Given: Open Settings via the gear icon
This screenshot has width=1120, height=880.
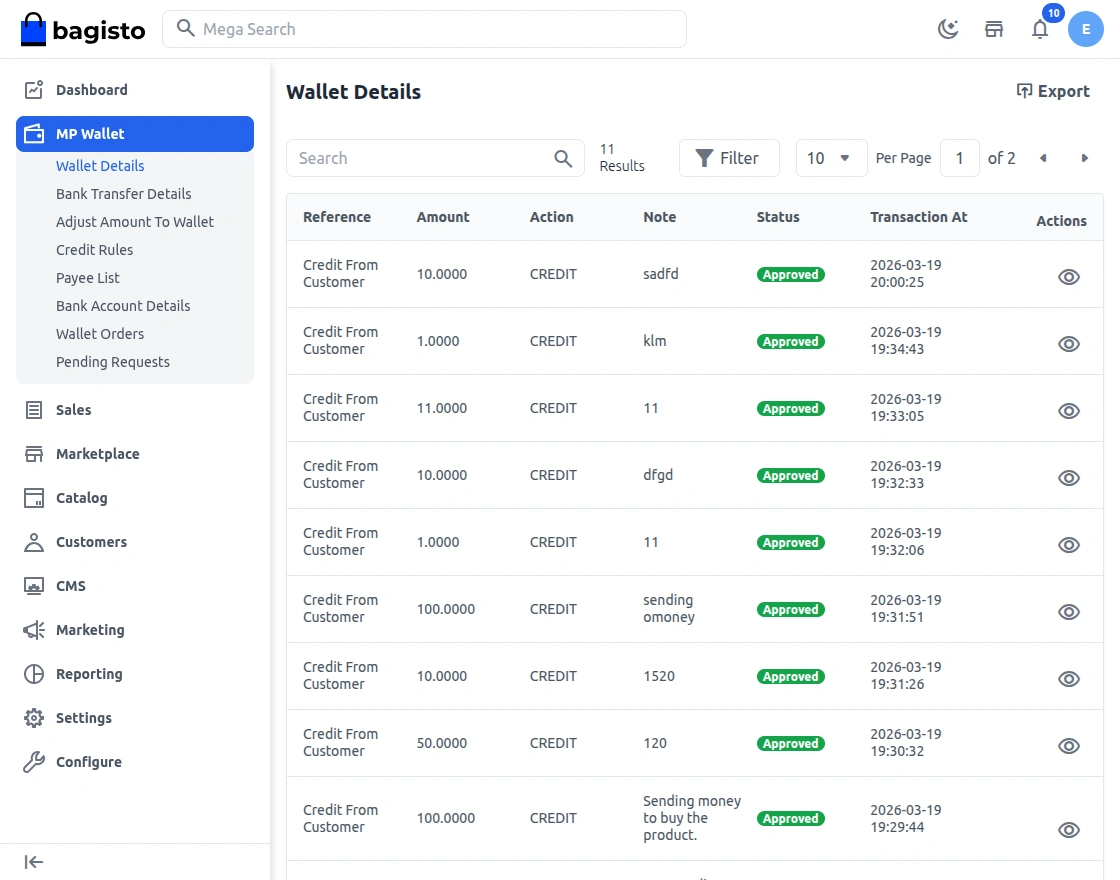Looking at the screenshot, I should point(33,718).
